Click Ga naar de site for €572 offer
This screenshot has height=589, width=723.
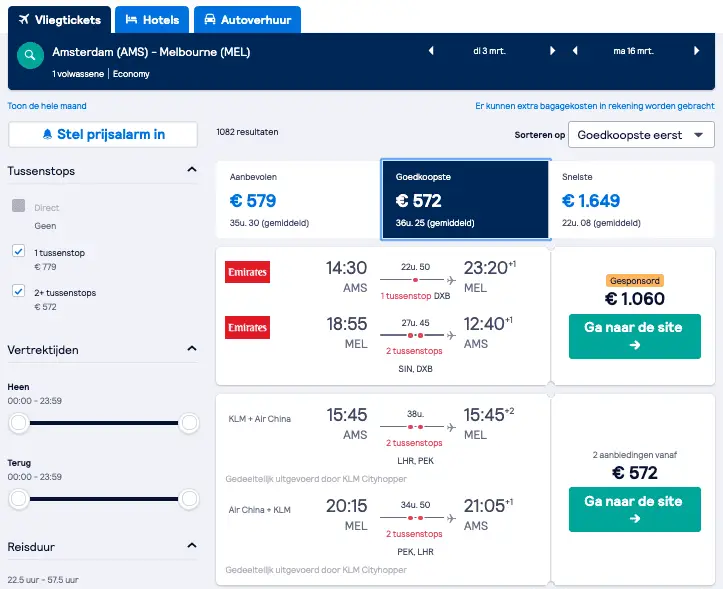pyautogui.click(x=634, y=509)
